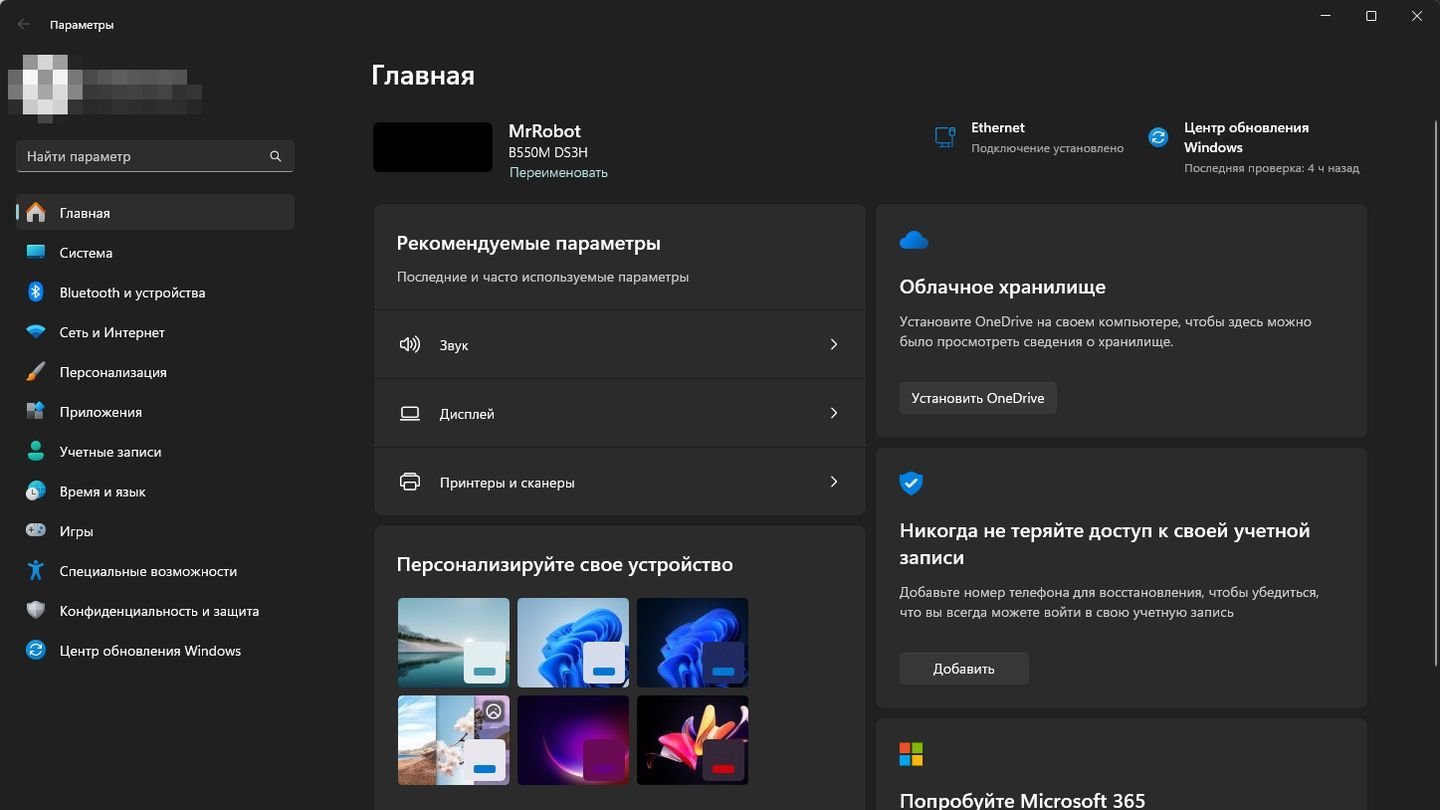Click the Home (Главная) house icon in sidebar
This screenshot has height=810, width=1440.
click(x=36, y=213)
